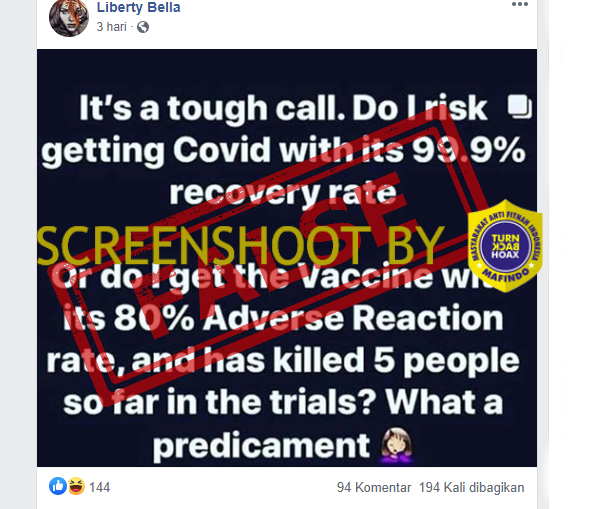Click the blue thumbs-up Like reaction icon
This screenshot has height=509, width=590.
click(58, 486)
